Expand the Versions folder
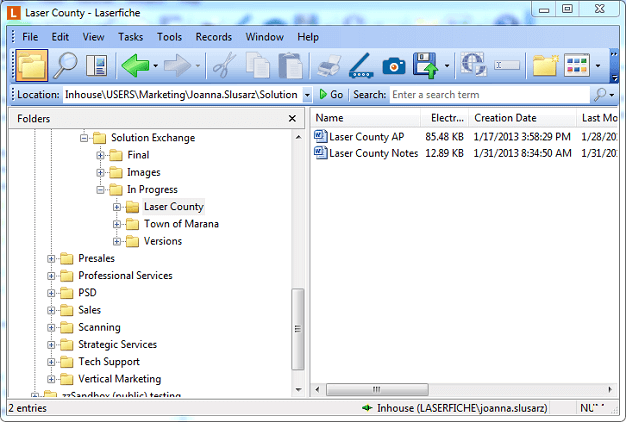The height and width of the screenshot is (422, 626). [117, 242]
